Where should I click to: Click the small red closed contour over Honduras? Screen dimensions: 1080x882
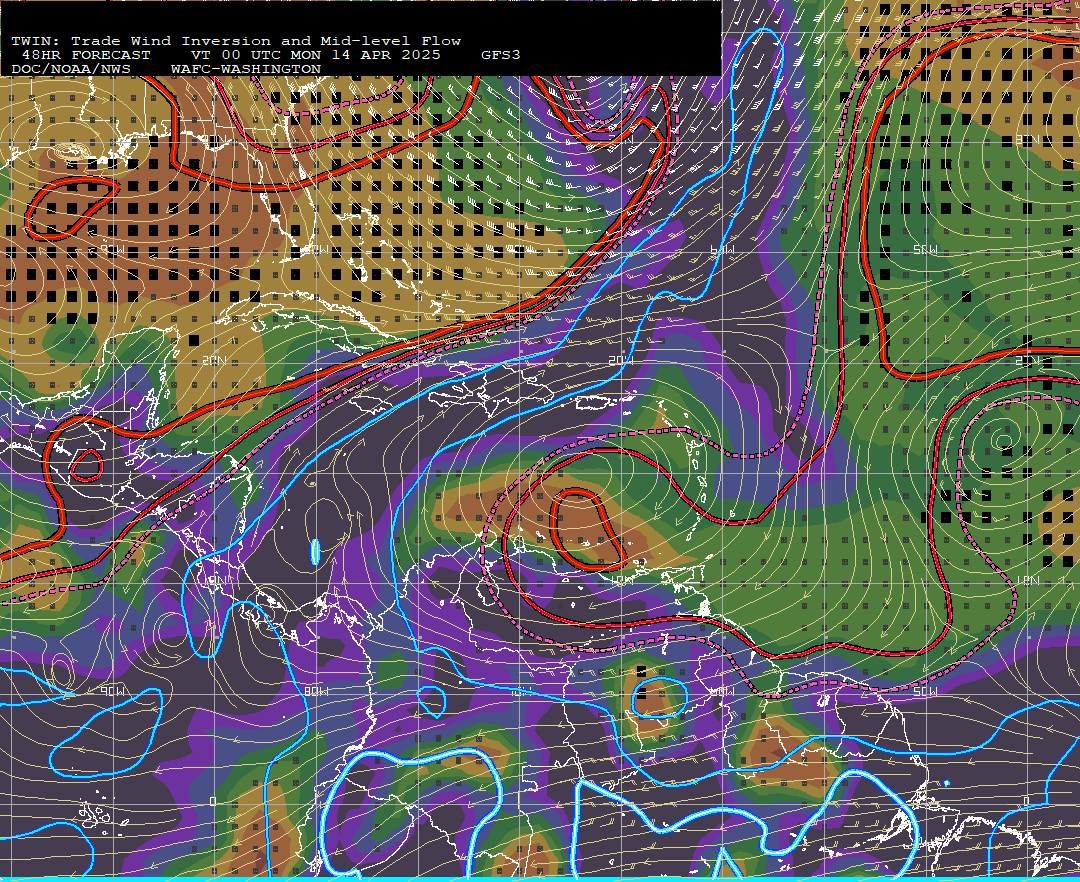[x=86, y=465]
